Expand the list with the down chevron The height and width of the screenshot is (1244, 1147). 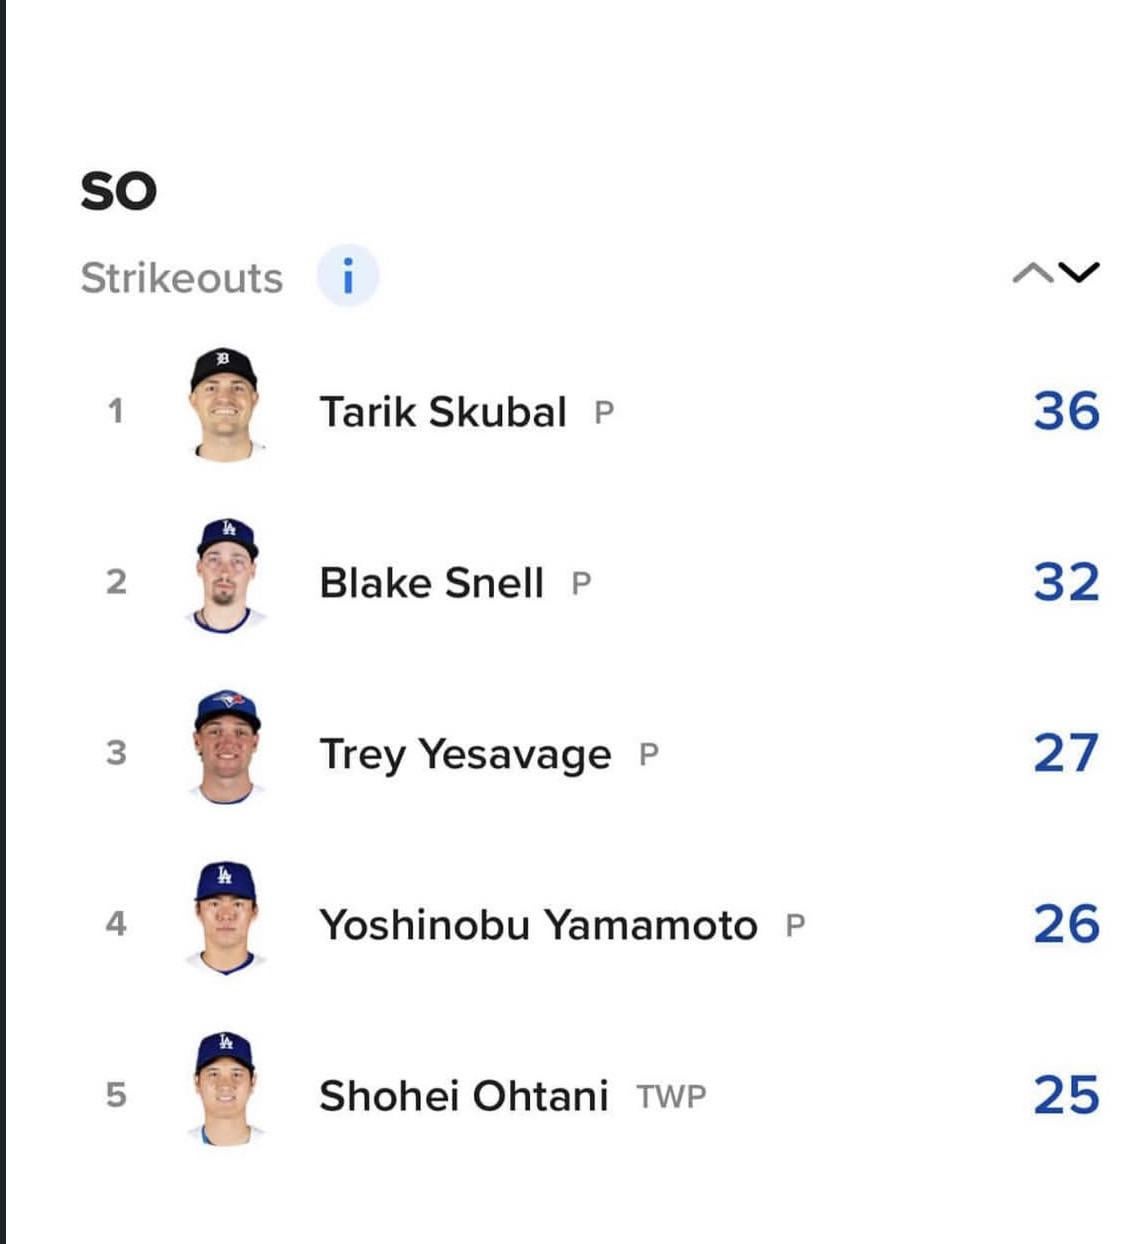point(1079,272)
